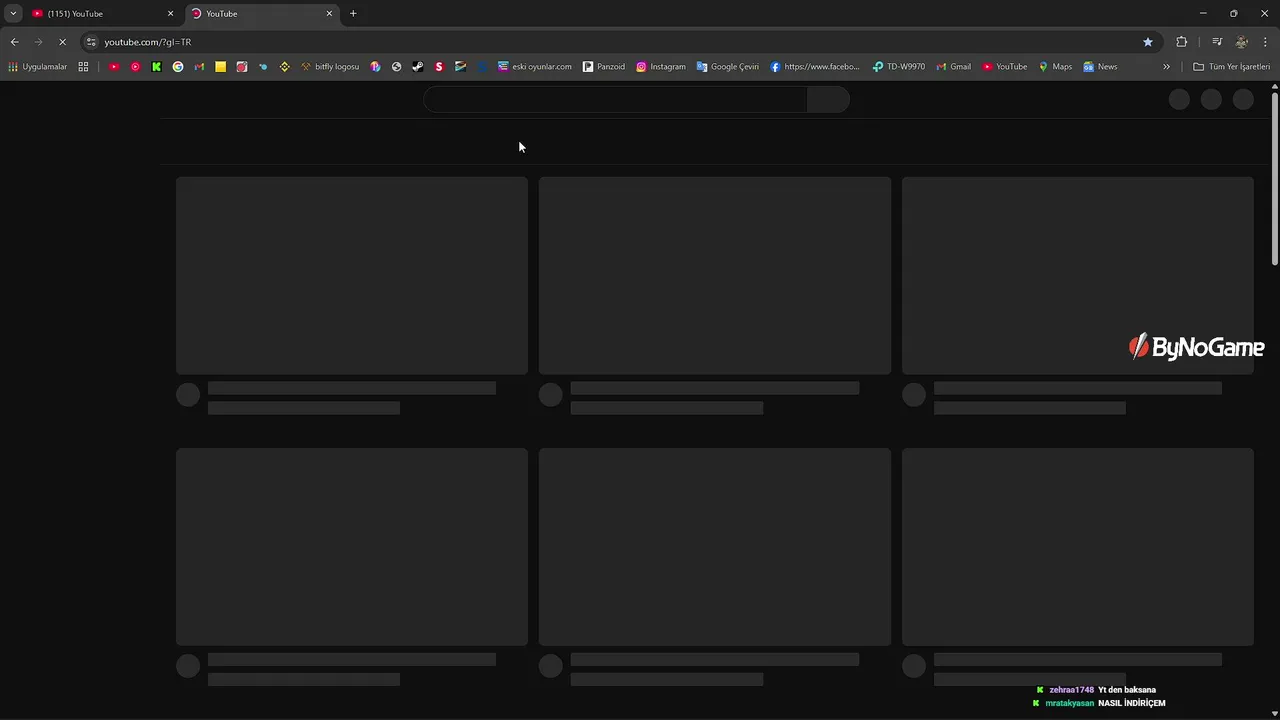Open the Maps bookmark
Screen dimensions: 1280x720
1055,67
